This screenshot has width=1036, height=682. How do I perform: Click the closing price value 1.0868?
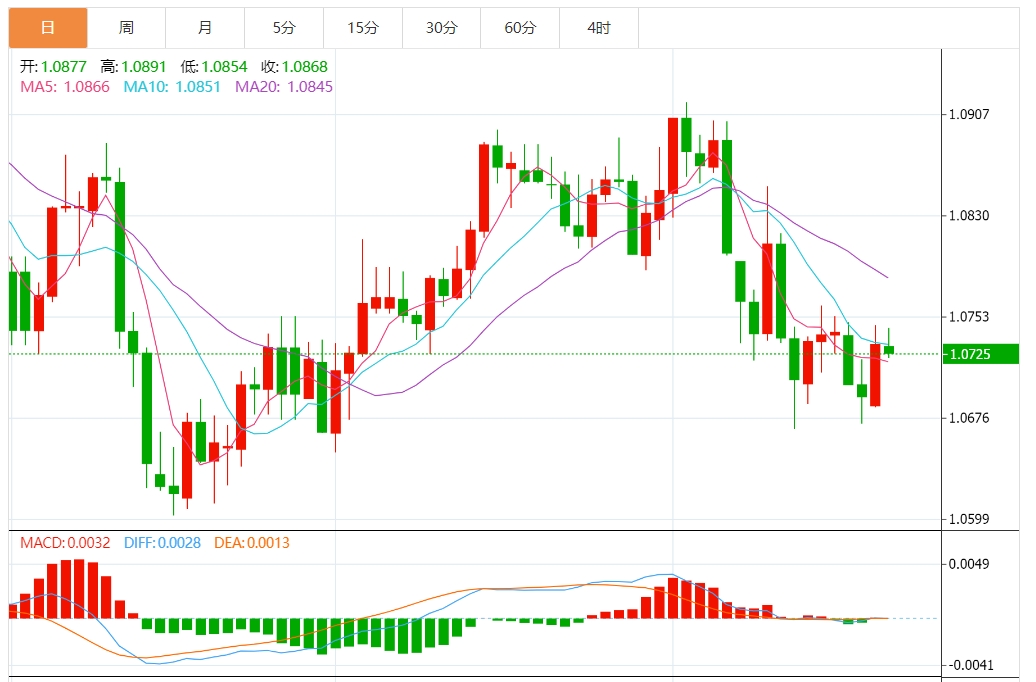(x=305, y=67)
